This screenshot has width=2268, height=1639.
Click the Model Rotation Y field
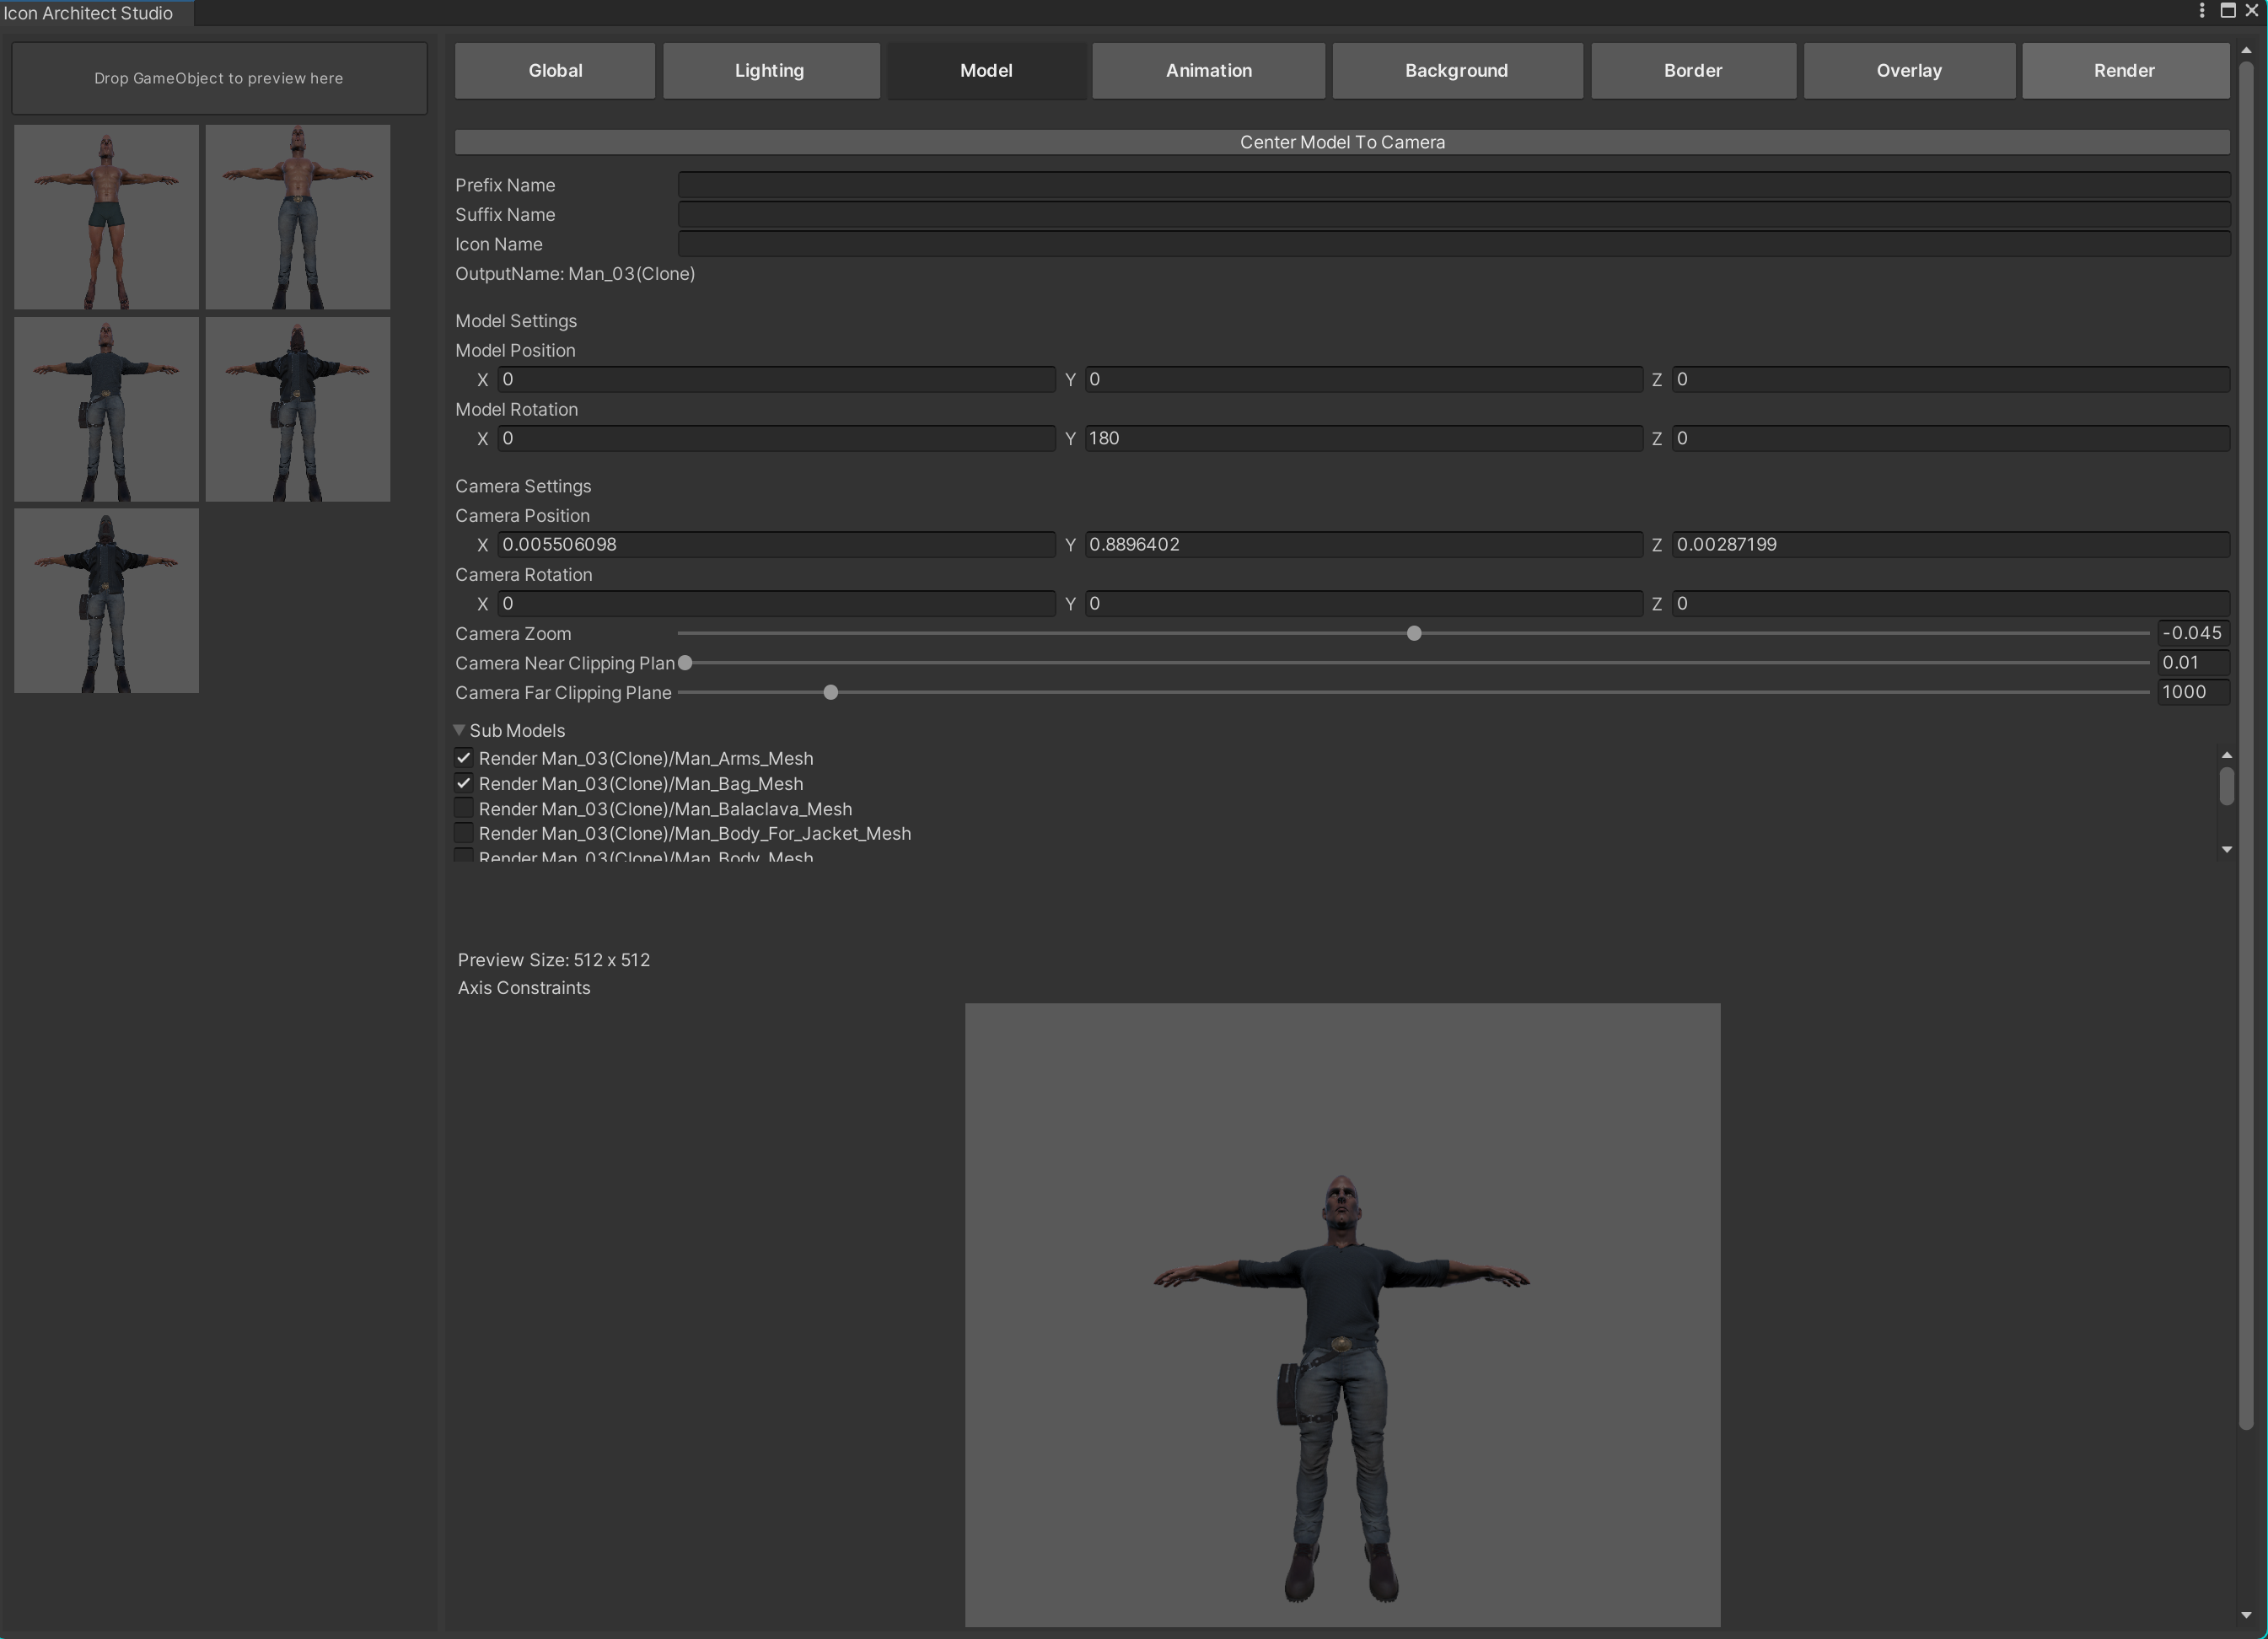1363,438
